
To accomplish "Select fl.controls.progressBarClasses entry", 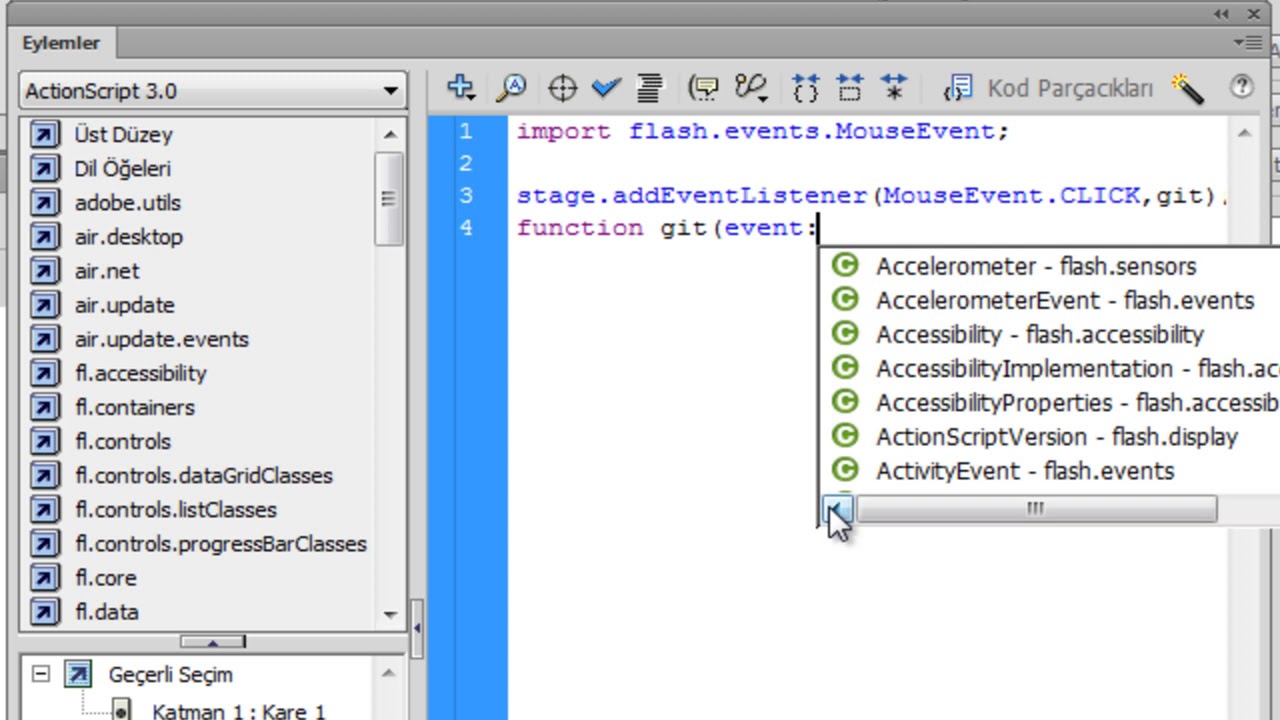I will point(221,543).
